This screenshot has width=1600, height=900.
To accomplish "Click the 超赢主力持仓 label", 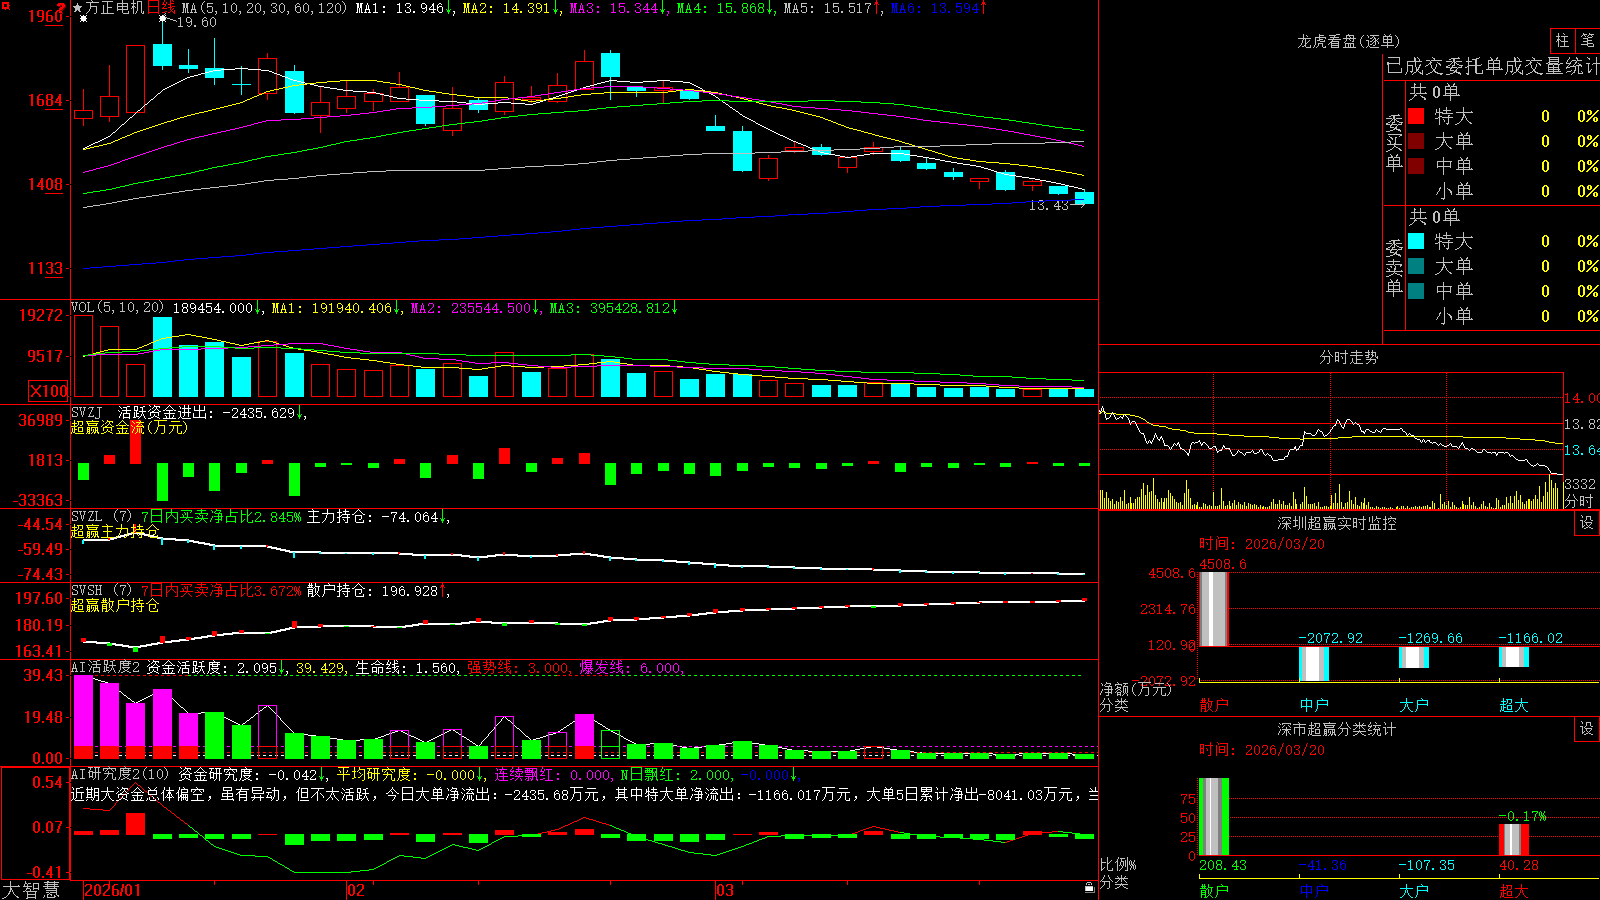I will point(115,531).
